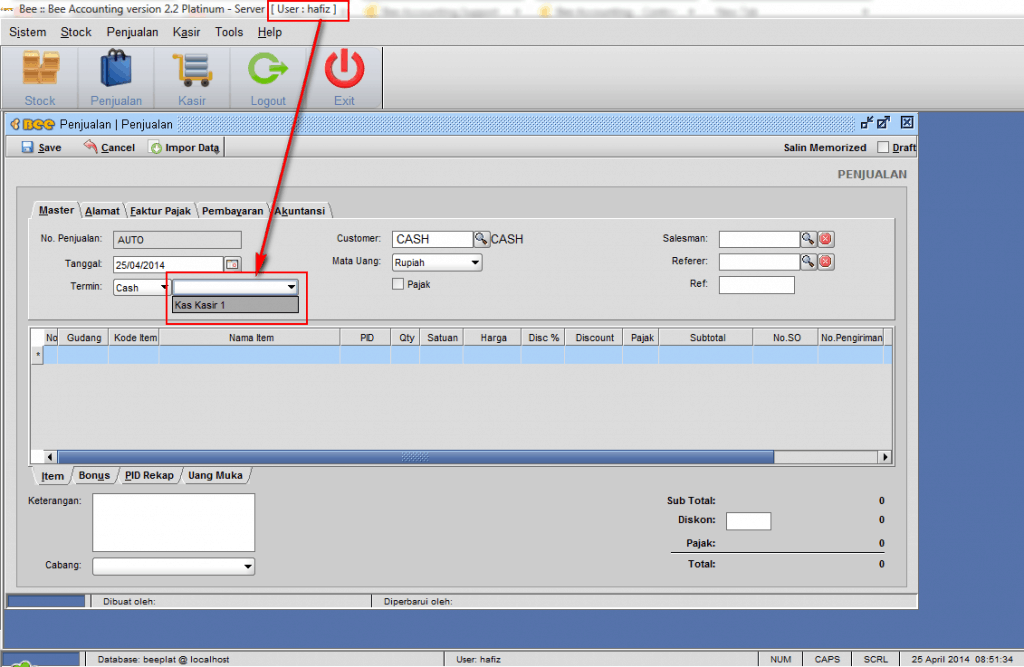Open the Kasir menu
The height and width of the screenshot is (667, 1024).
(186, 32)
